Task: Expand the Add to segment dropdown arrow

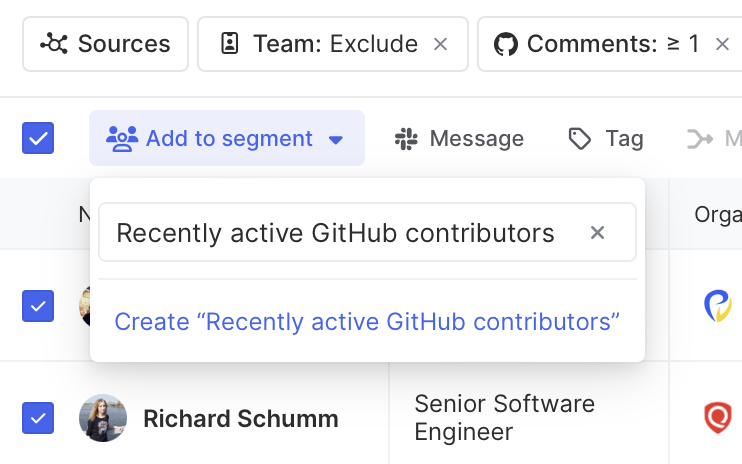Action: click(336, 139)
